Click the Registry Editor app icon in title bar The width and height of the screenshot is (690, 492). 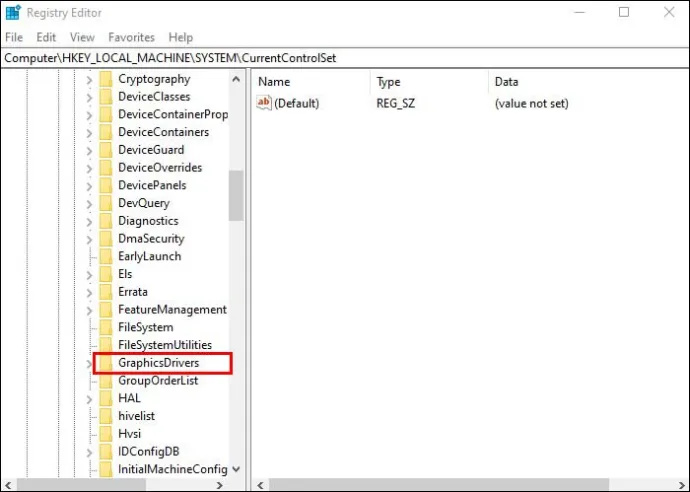13,12
